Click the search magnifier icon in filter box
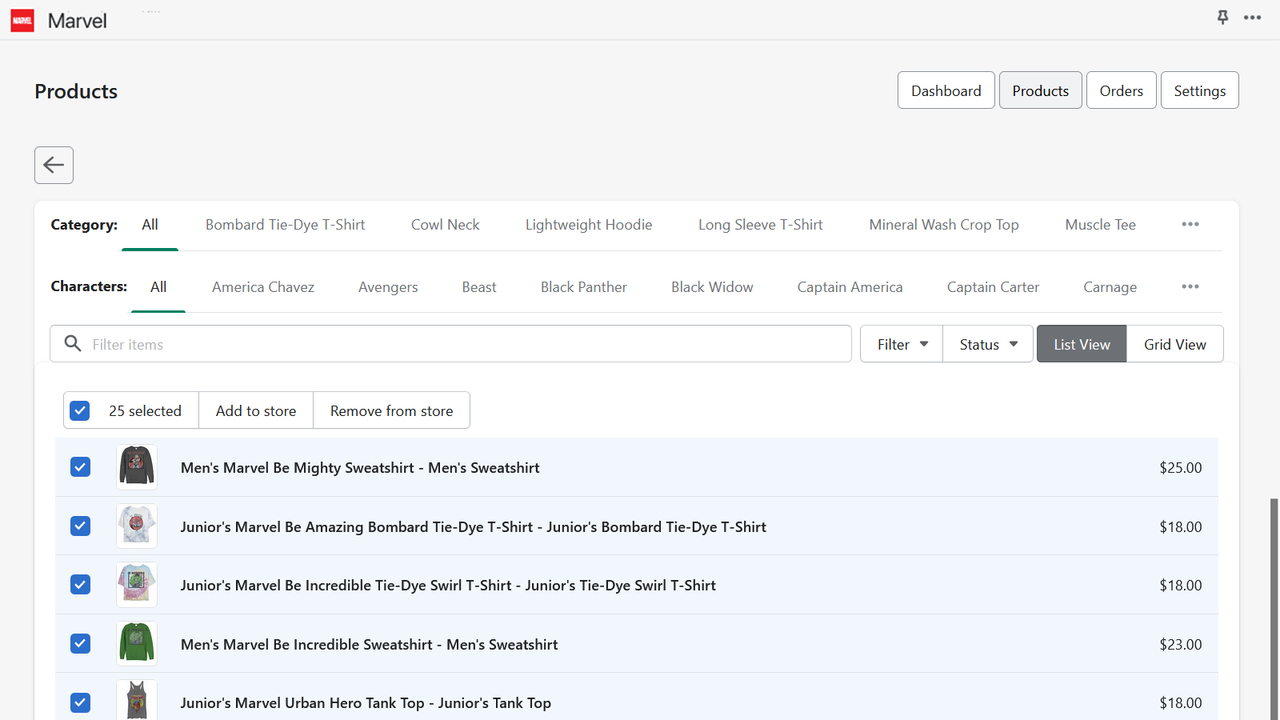Viewport: 1280px width, 720px height. pos(72,344)
